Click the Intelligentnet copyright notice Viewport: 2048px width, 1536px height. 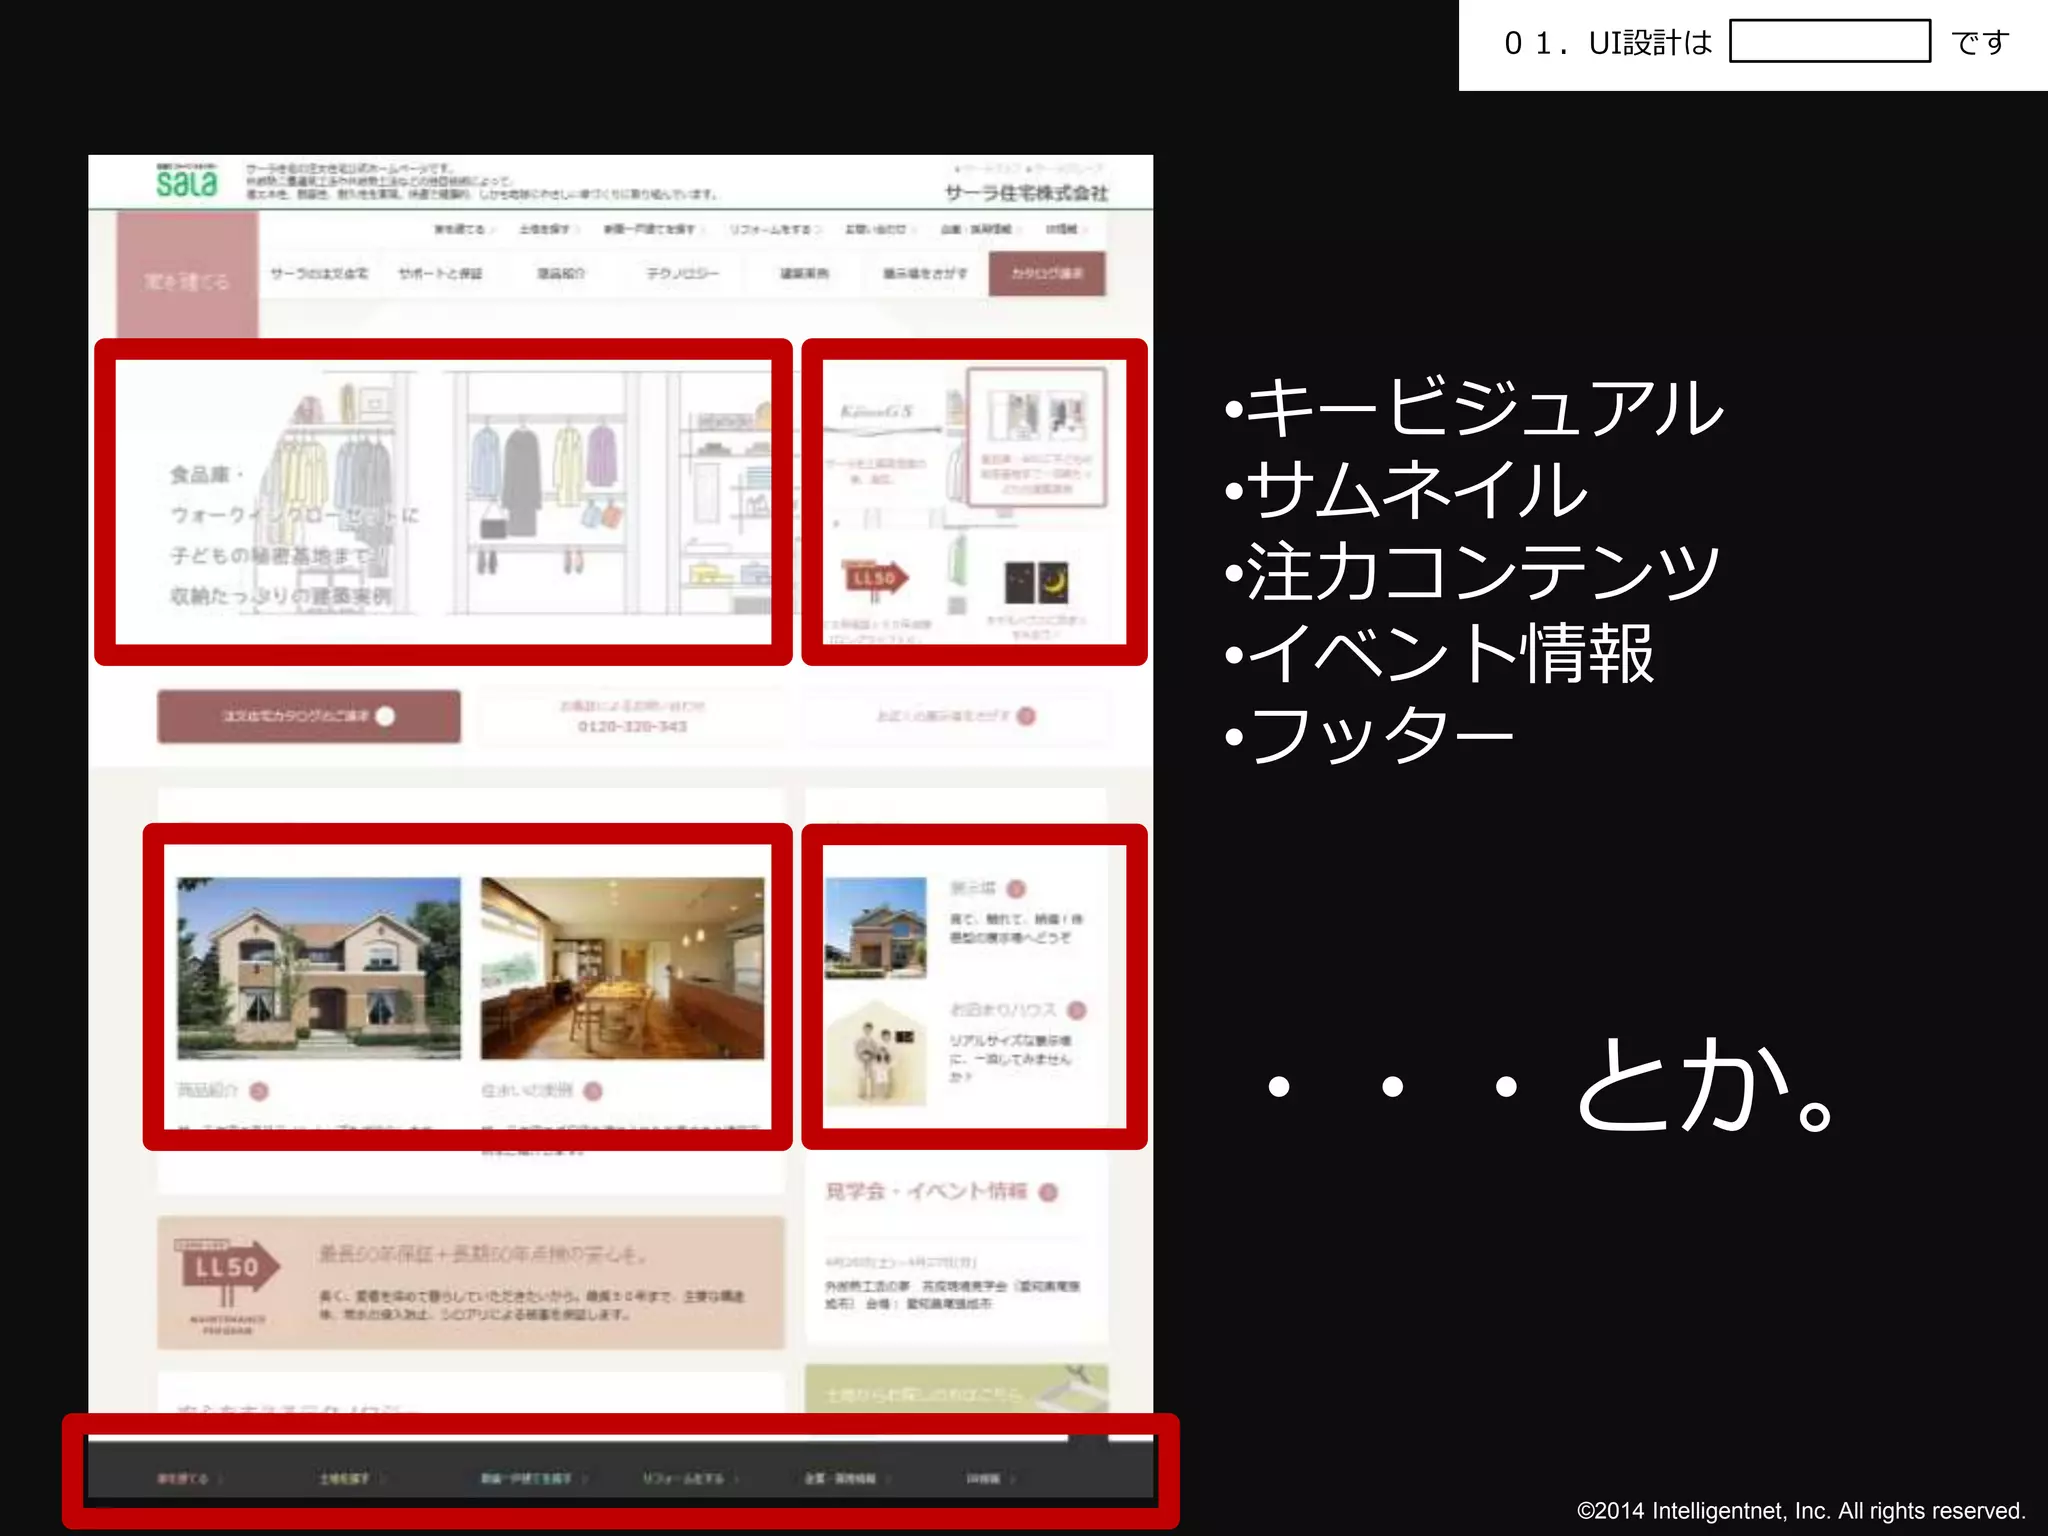pos(1801,1510)
